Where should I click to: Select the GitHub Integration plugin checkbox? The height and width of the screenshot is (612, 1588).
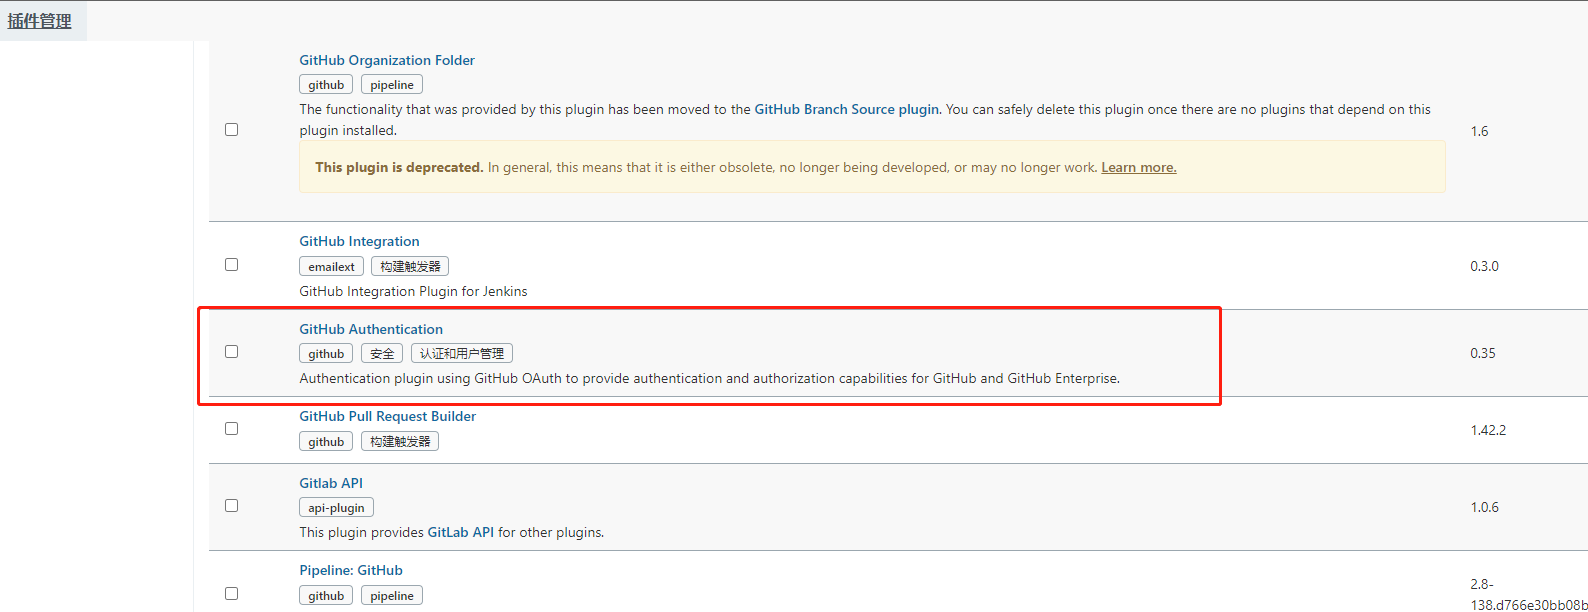click(231, 265)
